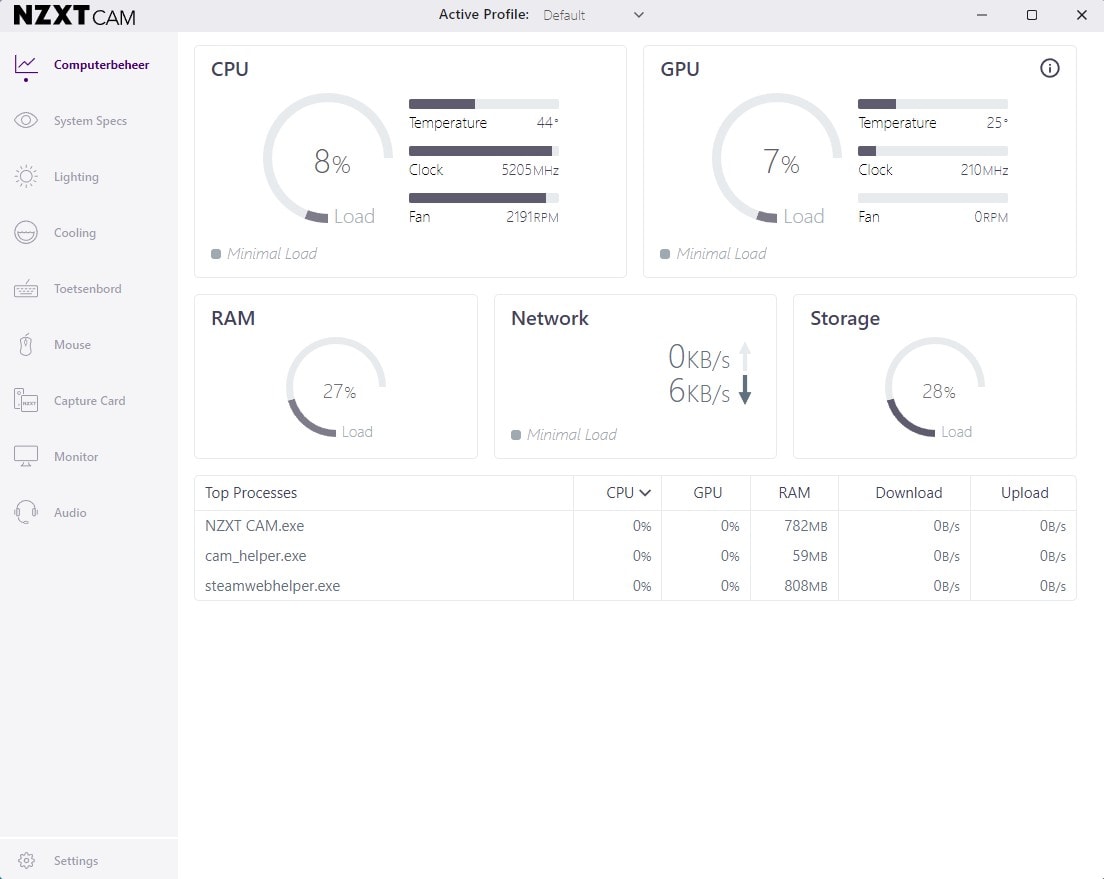This screenshot has width=1104, height=879.
Task: Click the Computerbeheer chart icon
Action: pos(26,65)
